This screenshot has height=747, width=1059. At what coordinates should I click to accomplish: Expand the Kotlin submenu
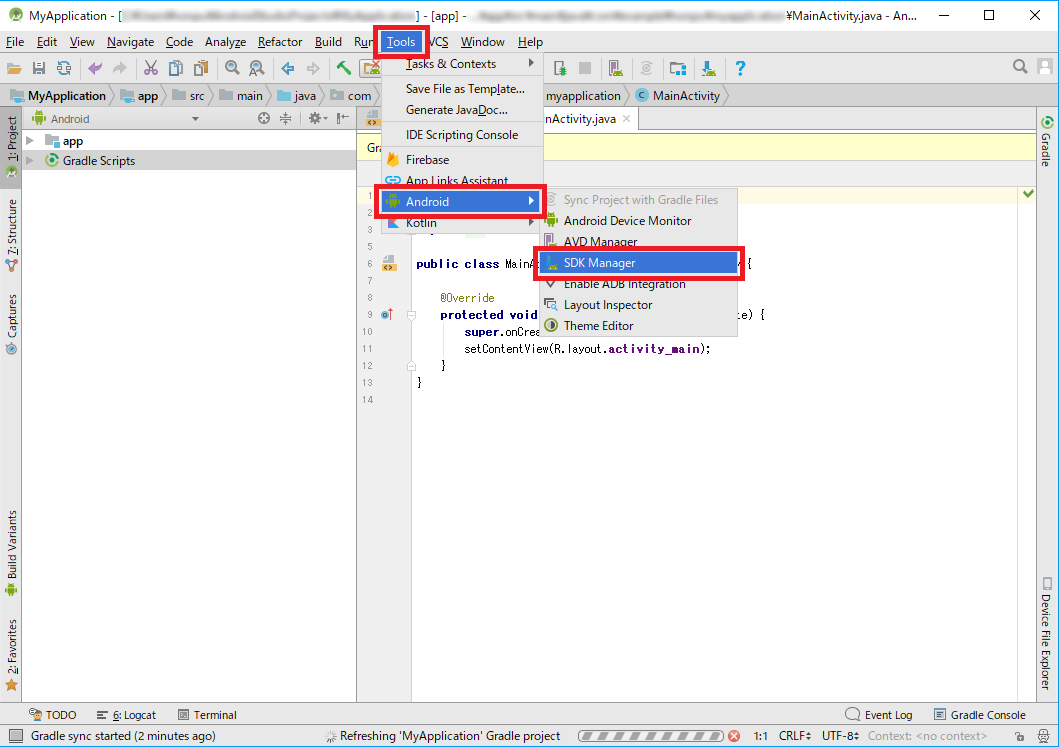point(462,223)
